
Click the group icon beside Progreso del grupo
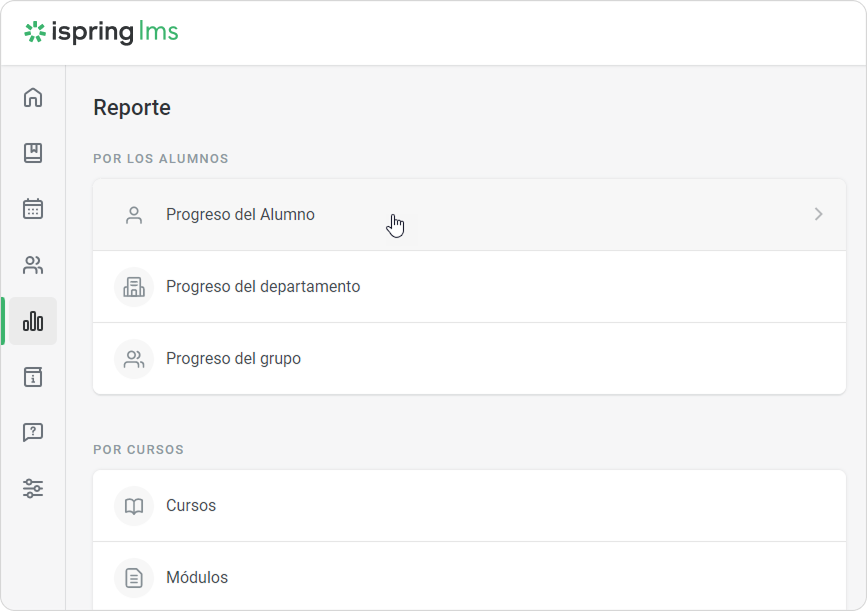134,359
